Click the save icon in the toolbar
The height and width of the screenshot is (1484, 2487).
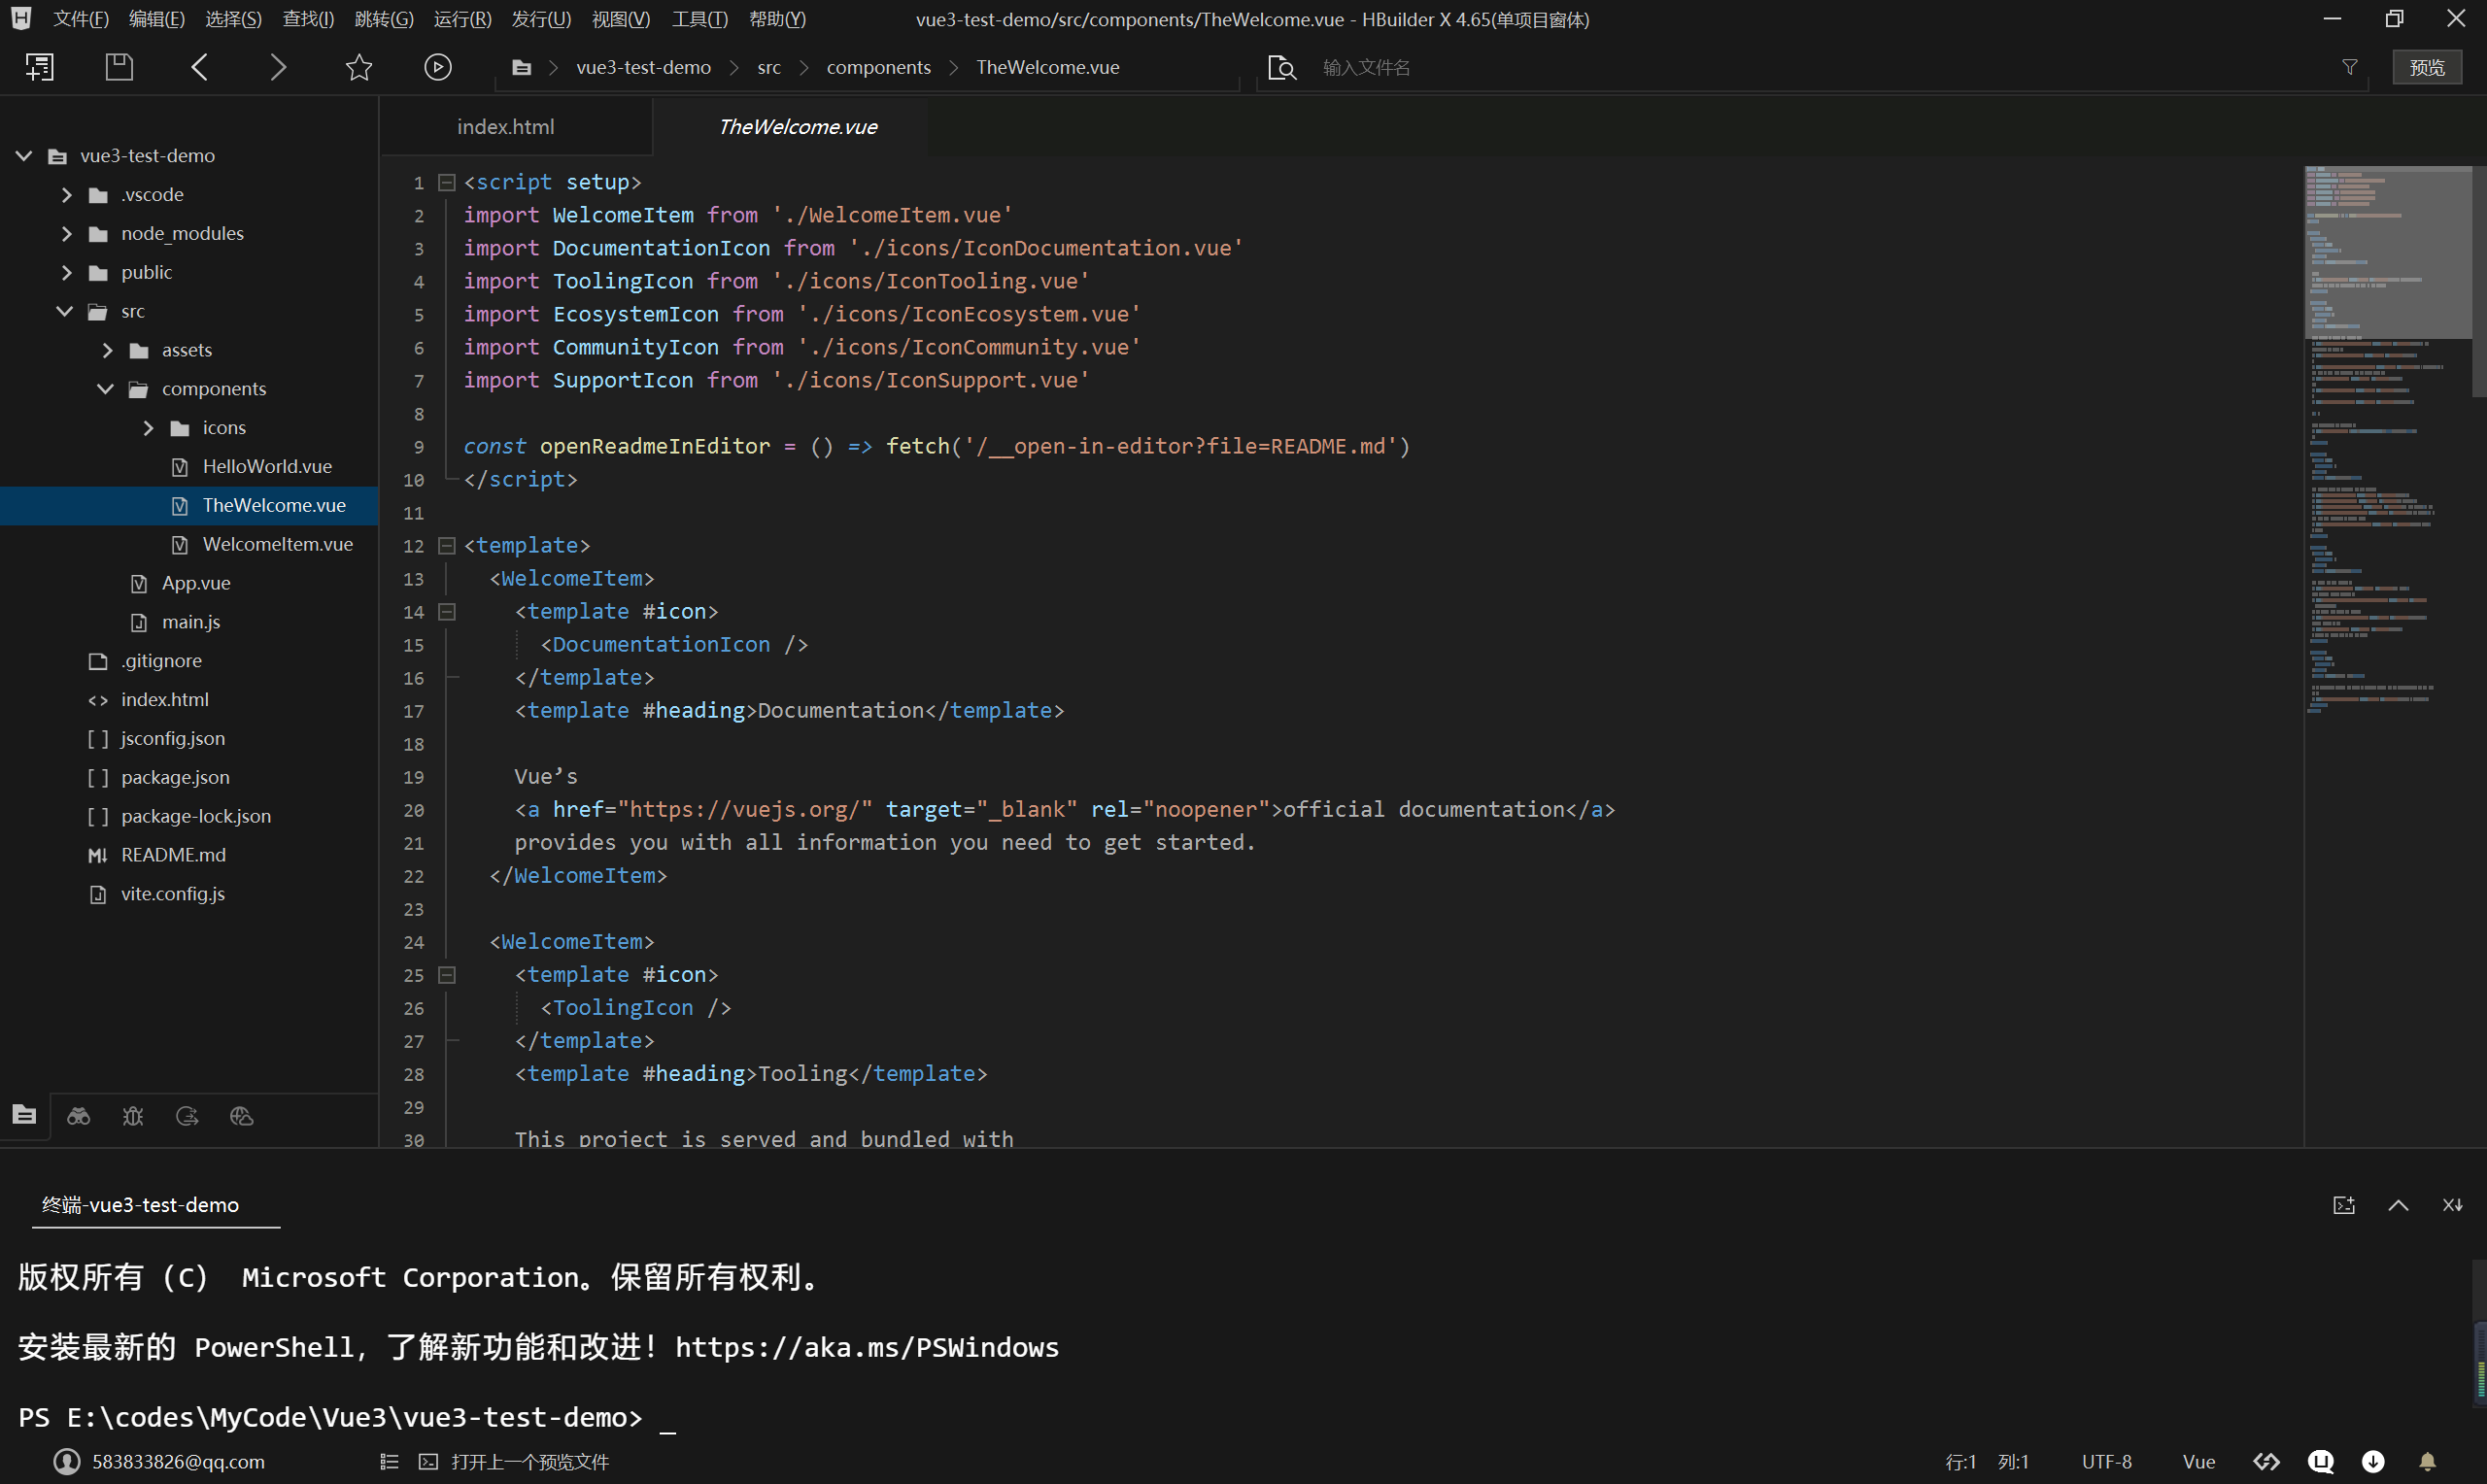[x=118, y=65]
